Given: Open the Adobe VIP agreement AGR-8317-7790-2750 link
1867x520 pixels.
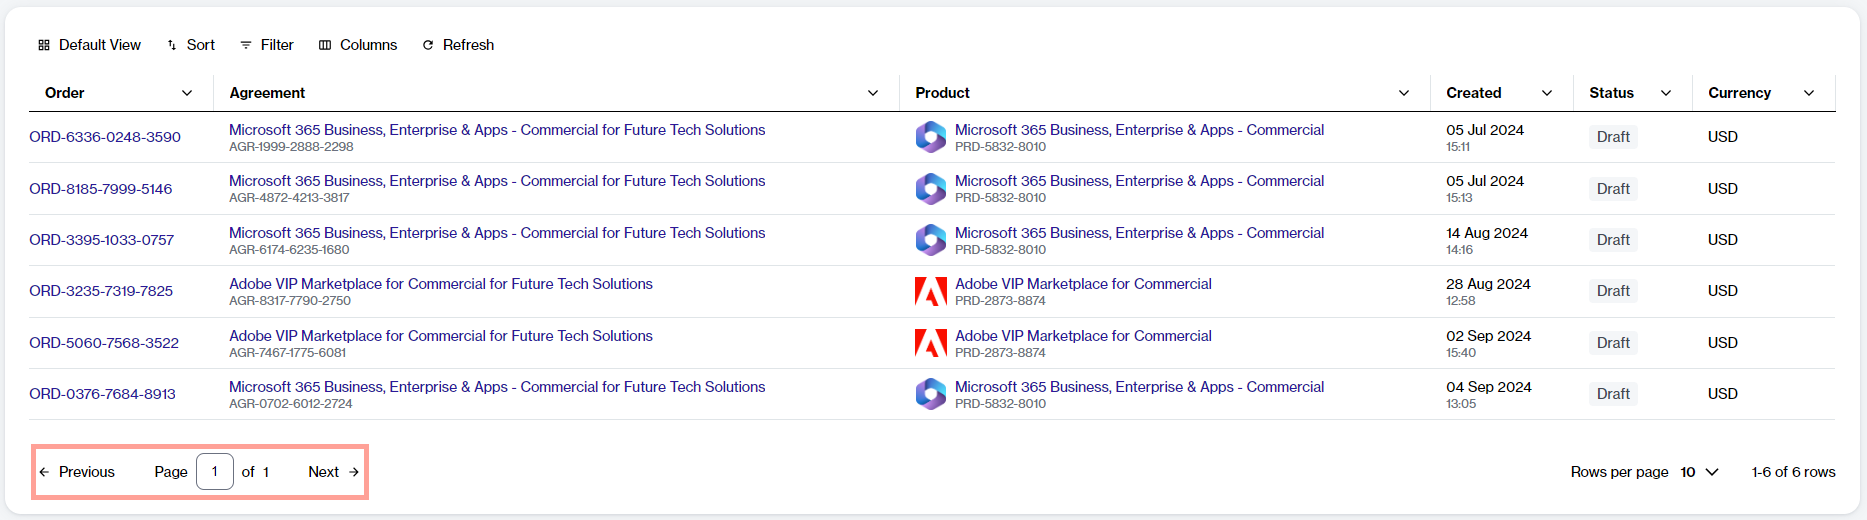Looking at the screenshot, I should pos(440,284).
